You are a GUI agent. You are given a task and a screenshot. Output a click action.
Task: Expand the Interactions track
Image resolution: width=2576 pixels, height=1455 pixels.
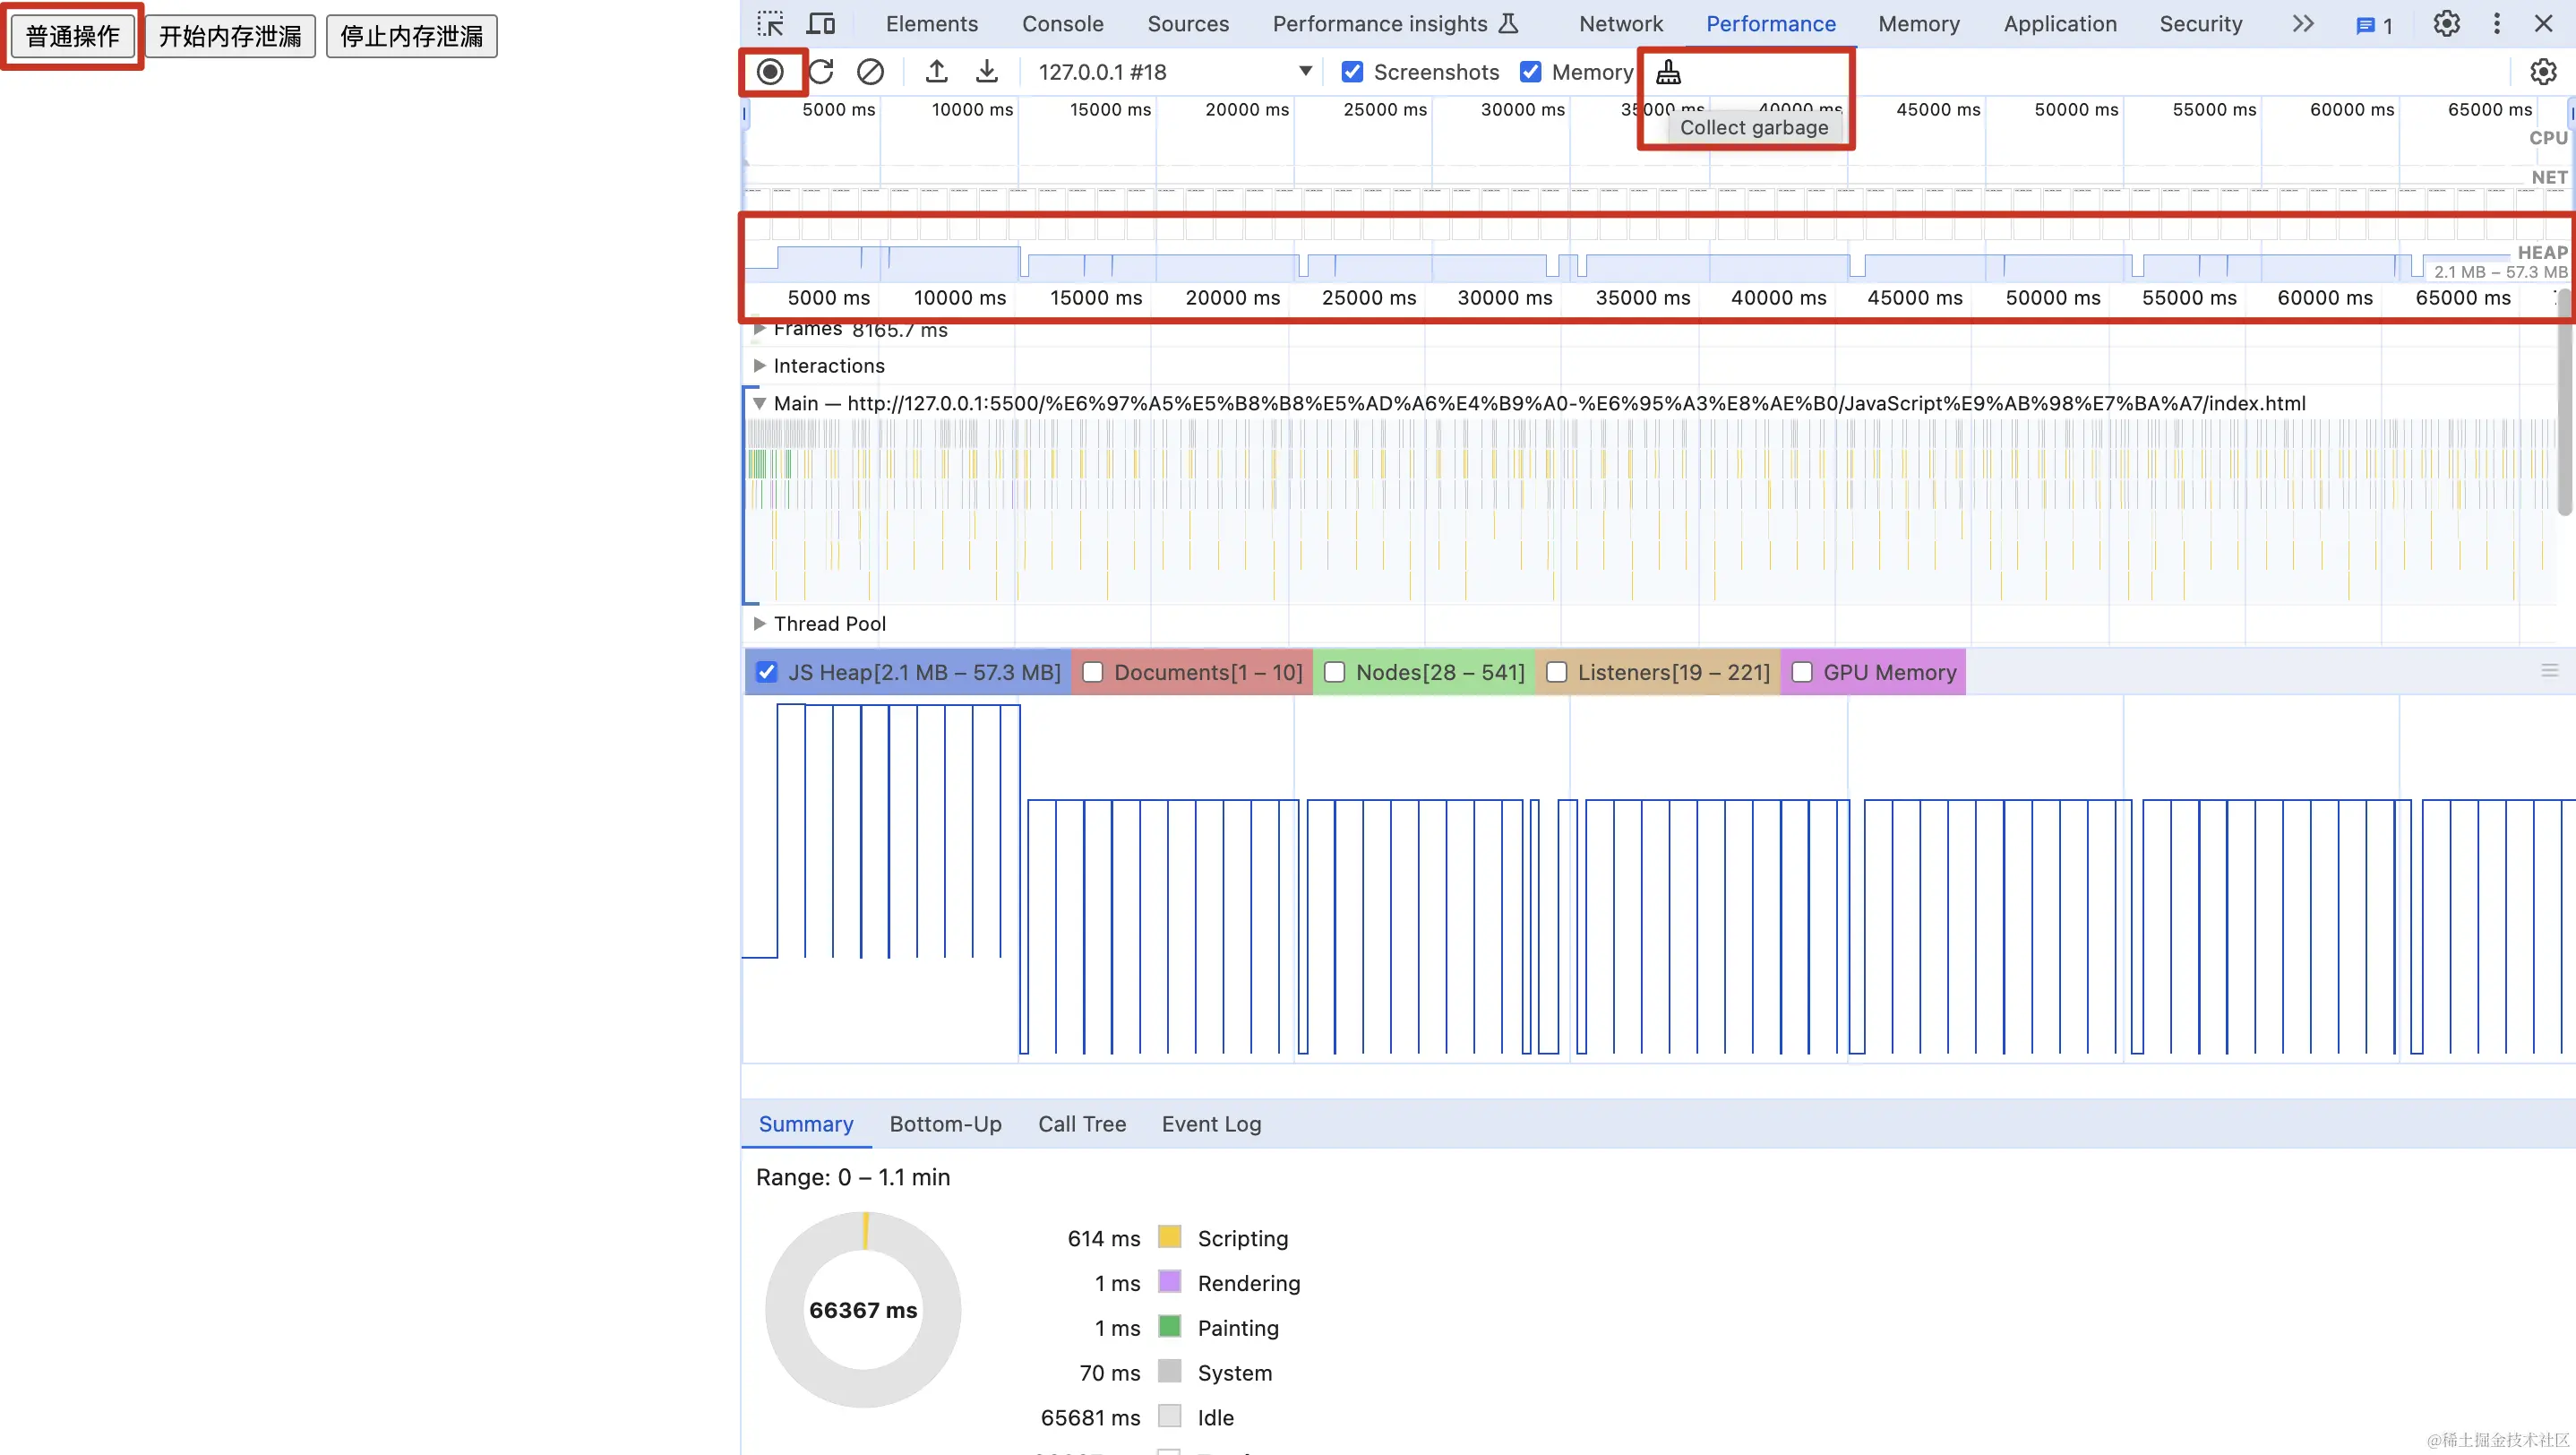[x=759, y=366]
